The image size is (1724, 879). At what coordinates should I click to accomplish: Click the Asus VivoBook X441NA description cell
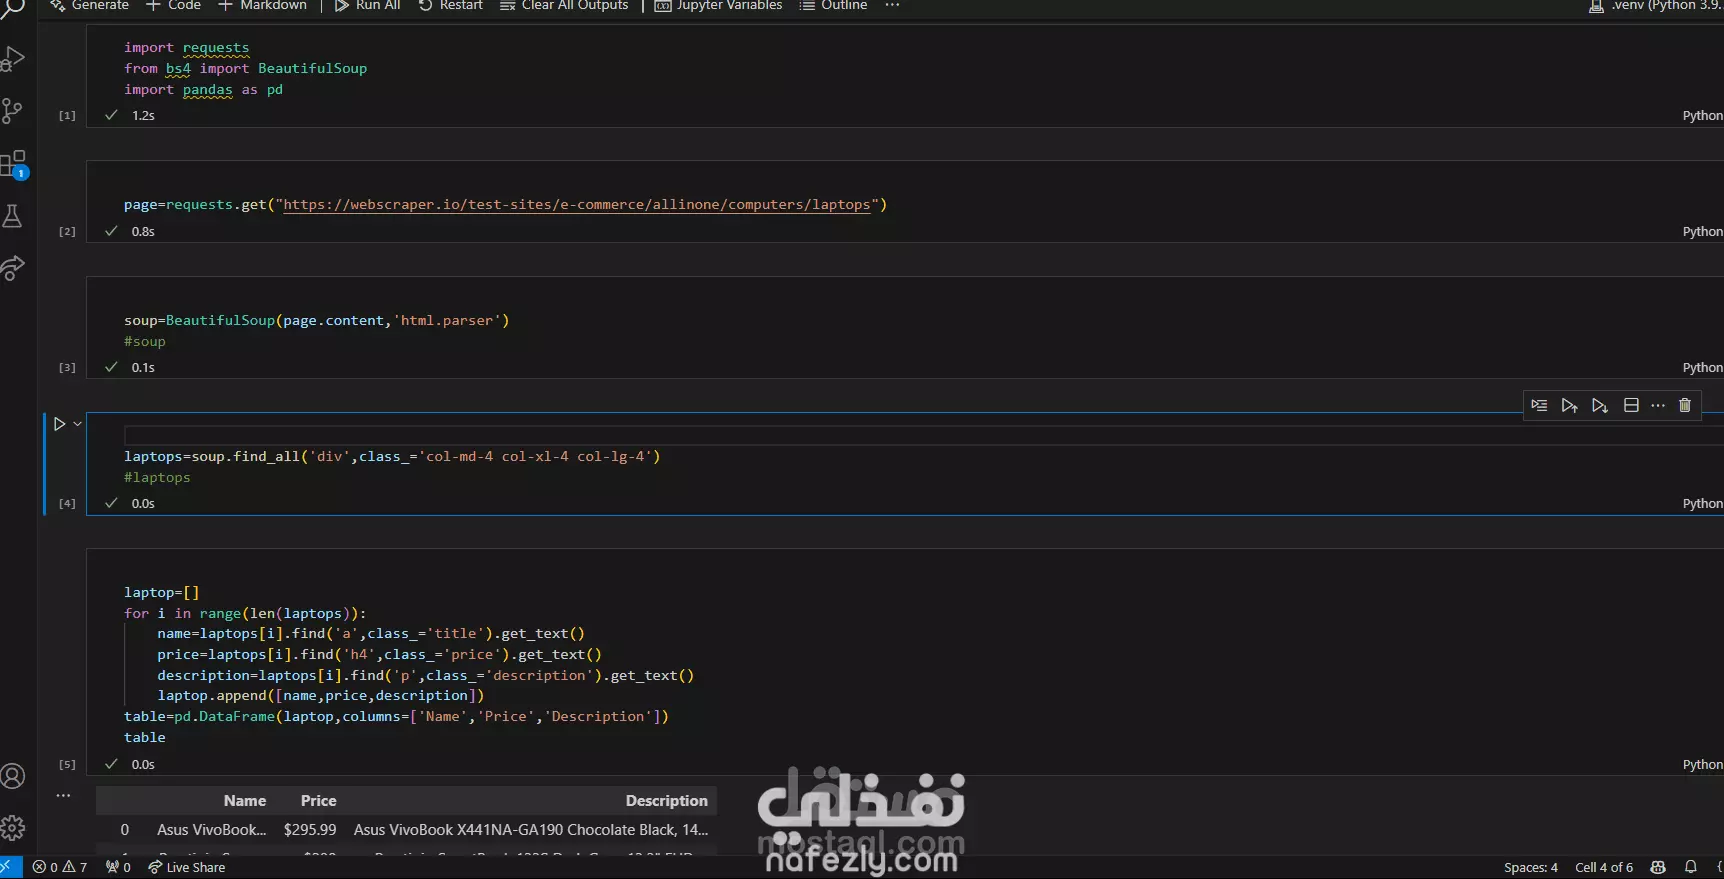531,830
